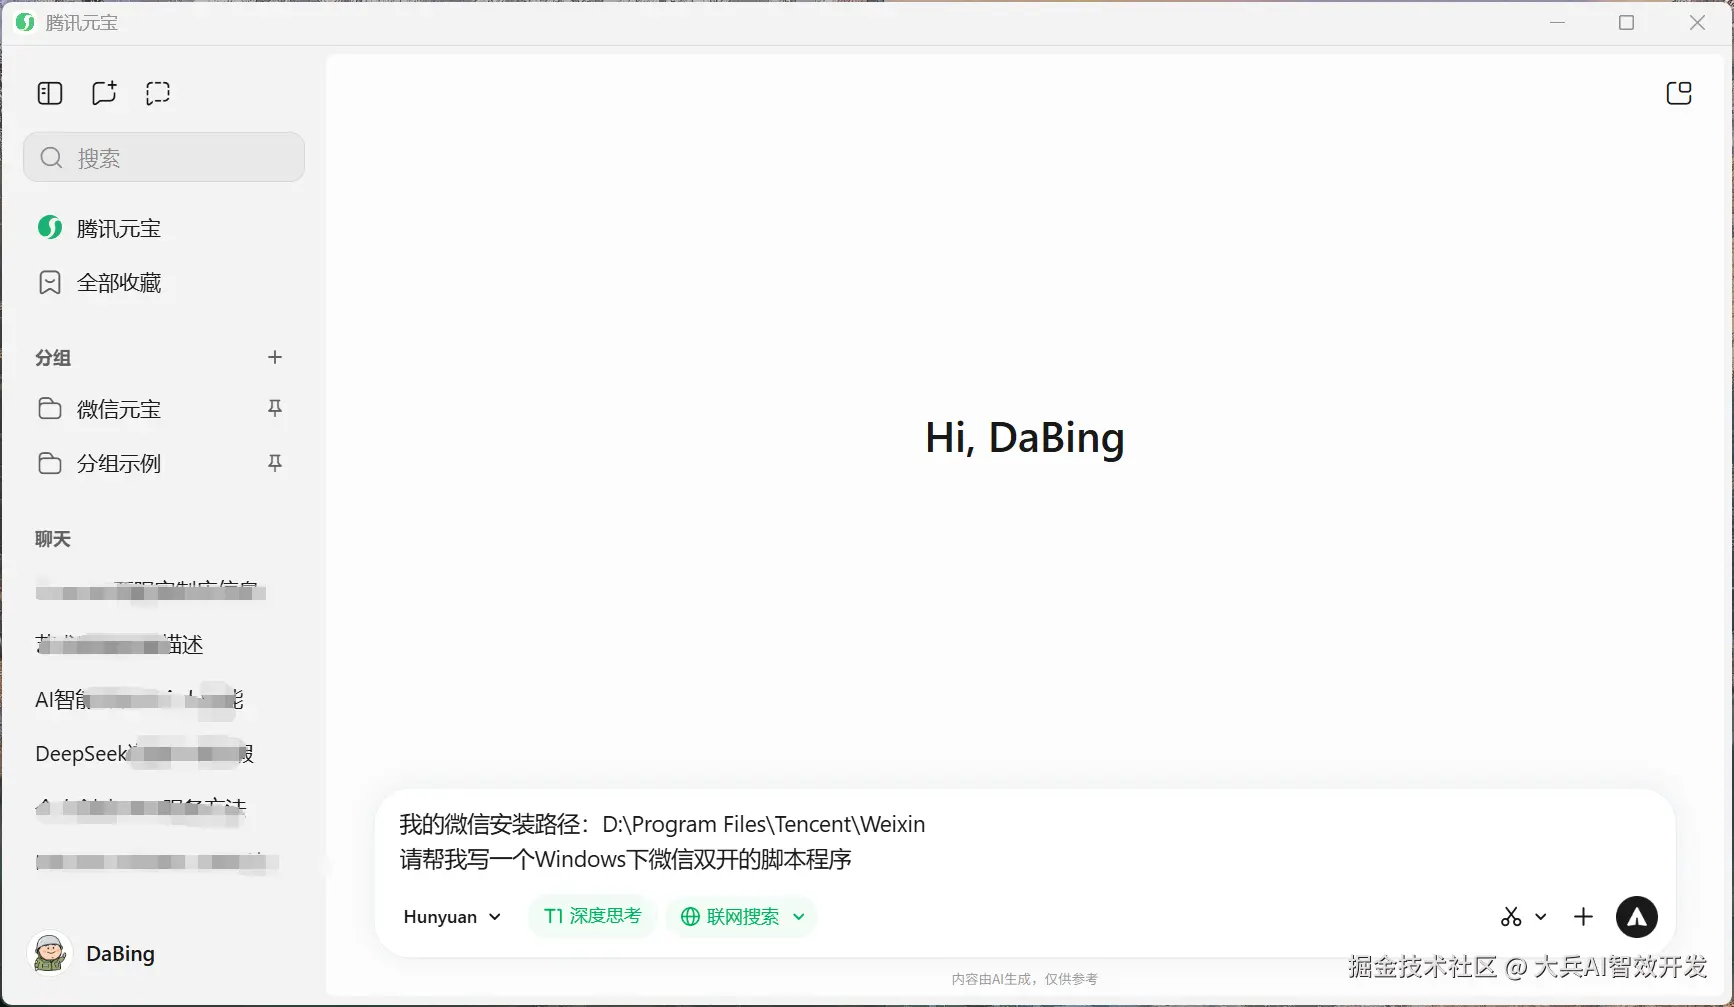Open the 微信元宝 group folder

(x=118, y=409)
